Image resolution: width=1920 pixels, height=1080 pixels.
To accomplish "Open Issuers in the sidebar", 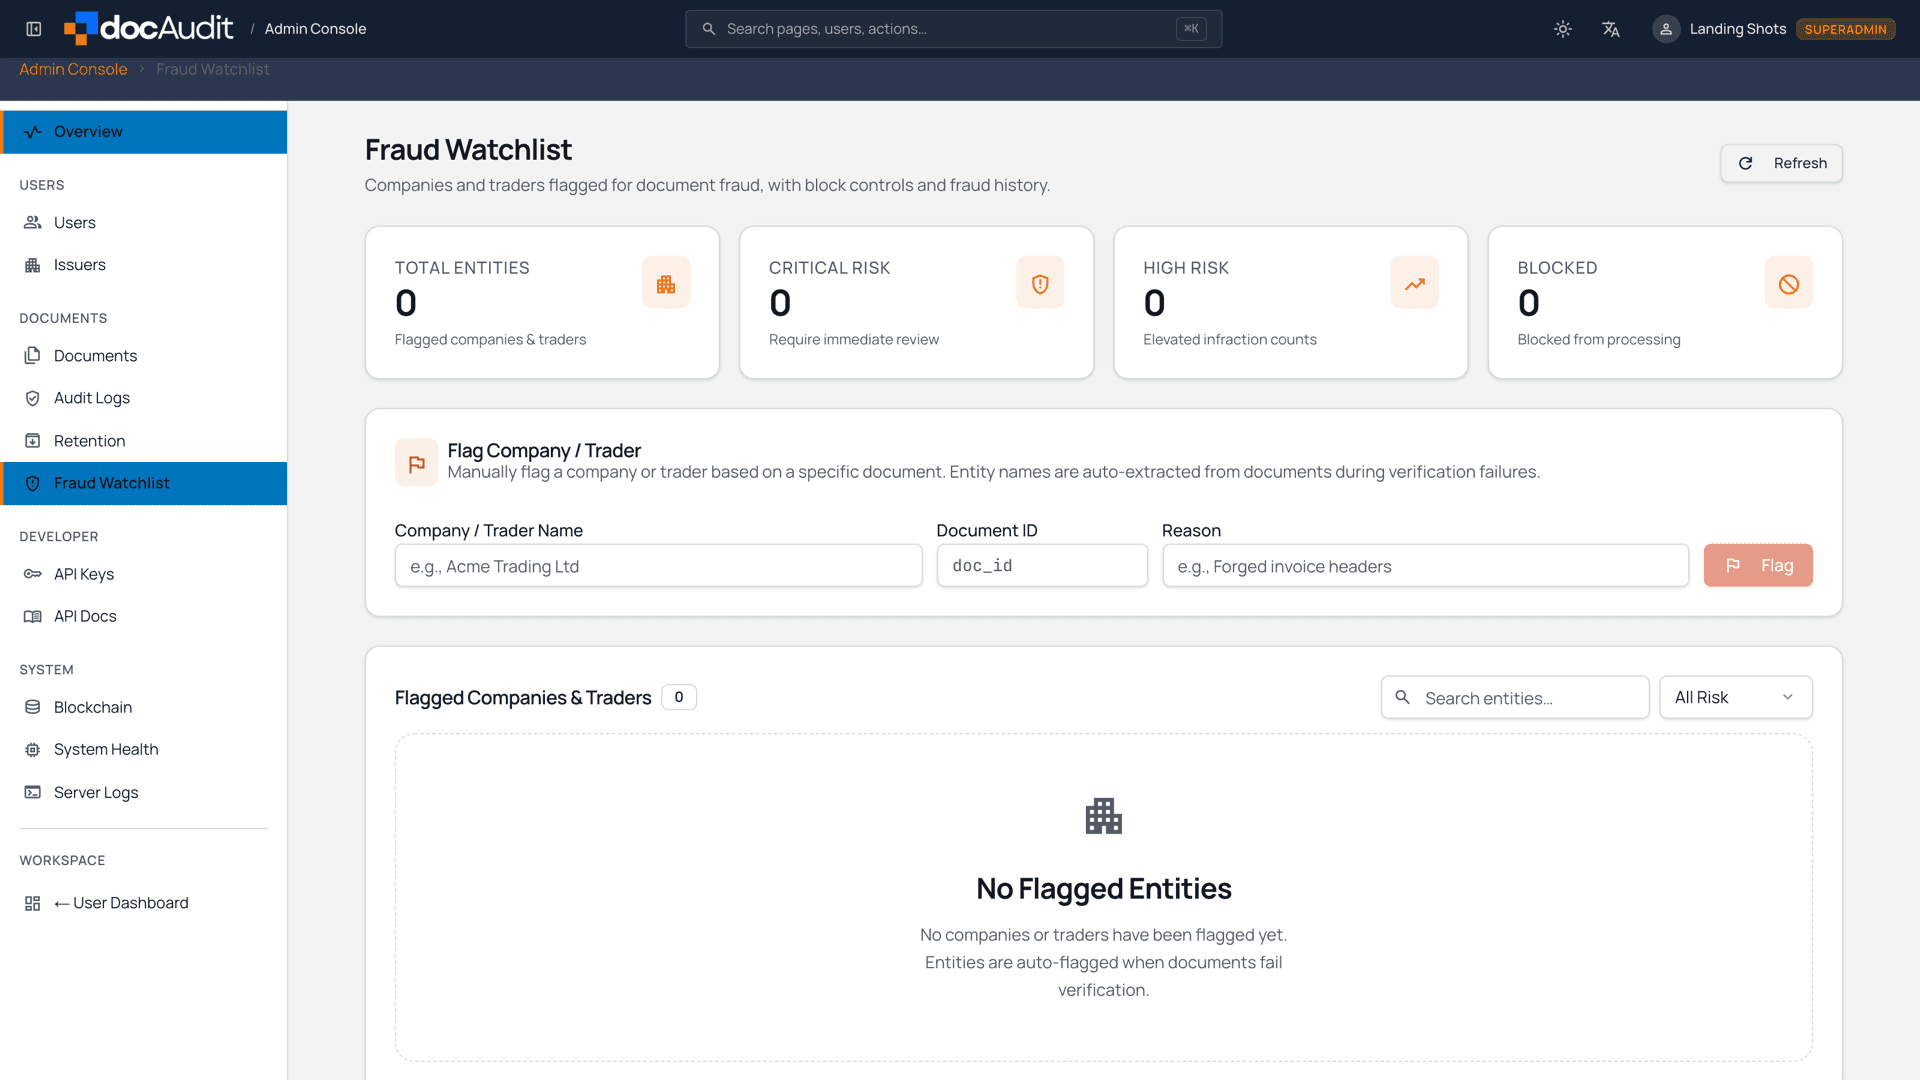I will pos(144,265).
